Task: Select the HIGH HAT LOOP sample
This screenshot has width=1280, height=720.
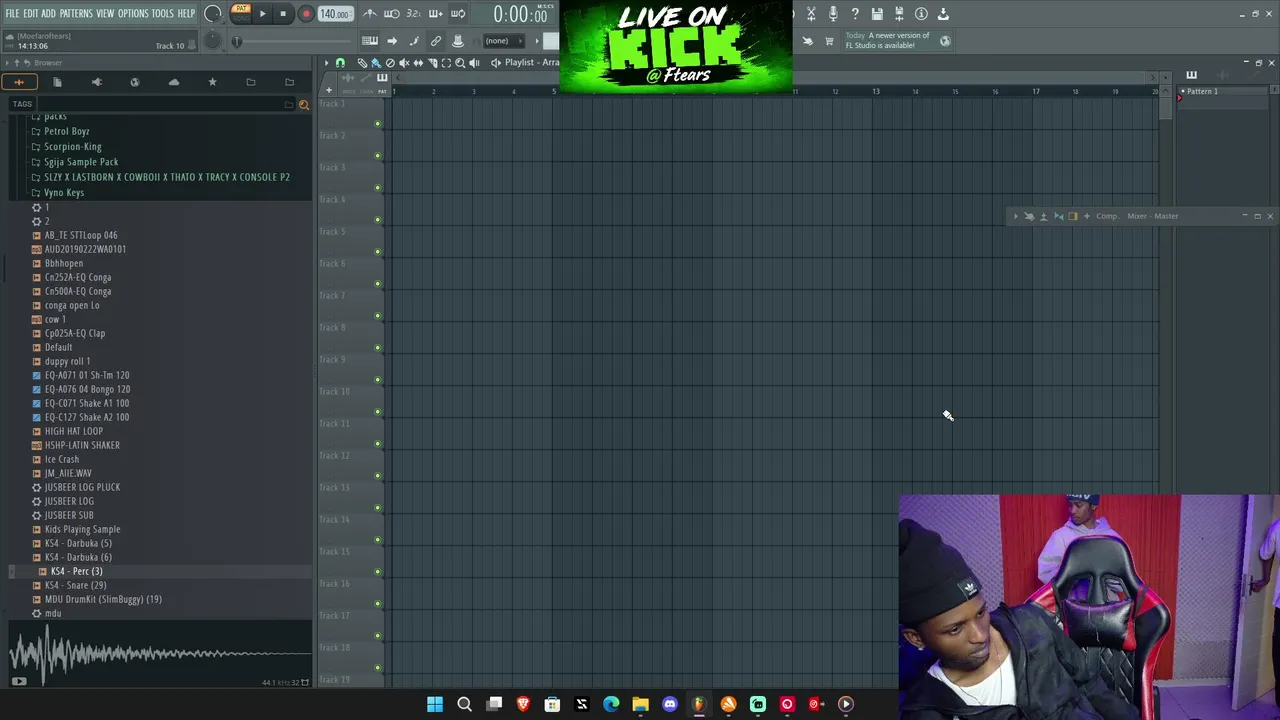Action: [73, 431]
